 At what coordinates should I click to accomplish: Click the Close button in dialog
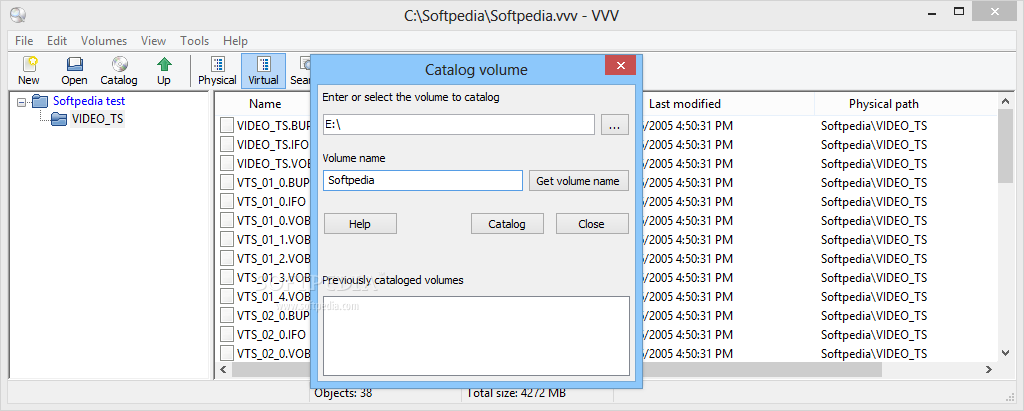(x=592, y=223)
